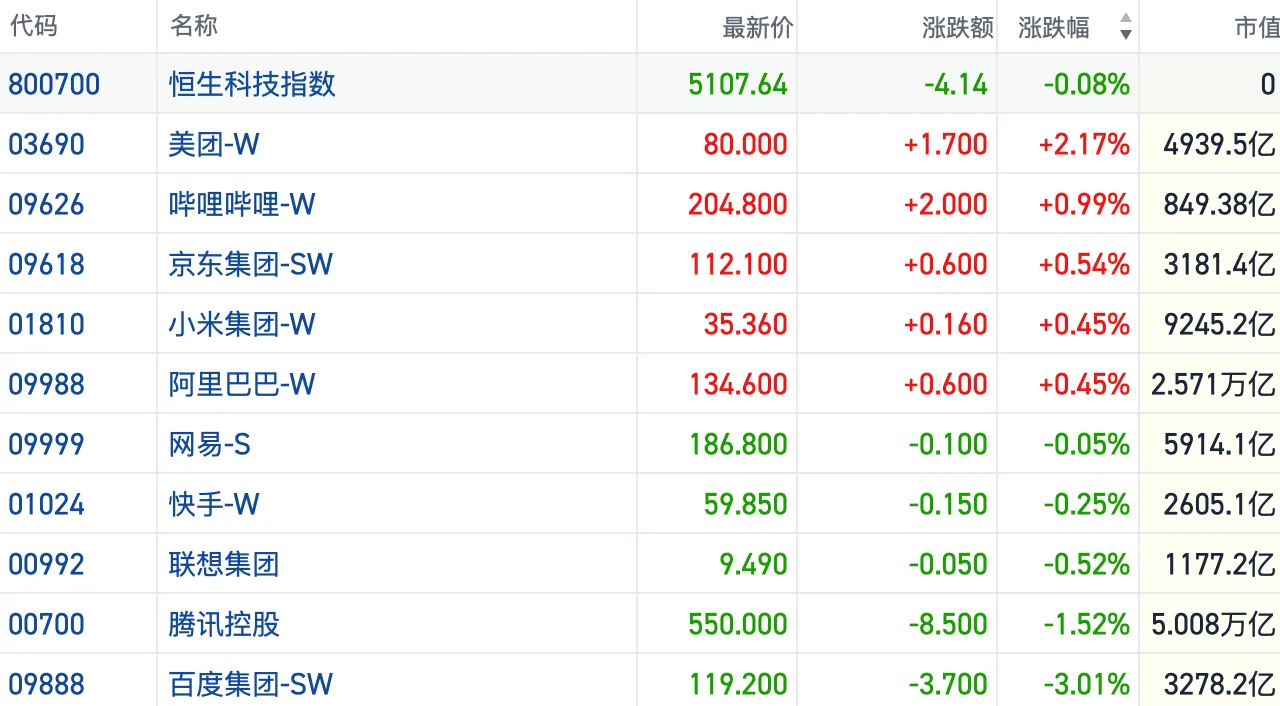Viewport: 1280px width, 706px height.
Task: Open 京东集团-SW stock details
Action: point(251,264)
